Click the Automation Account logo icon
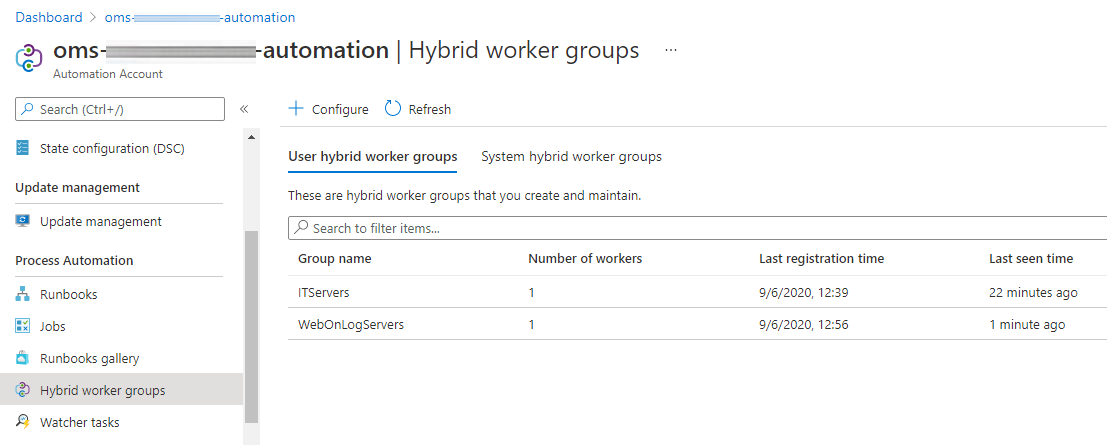 click(29, 58)
